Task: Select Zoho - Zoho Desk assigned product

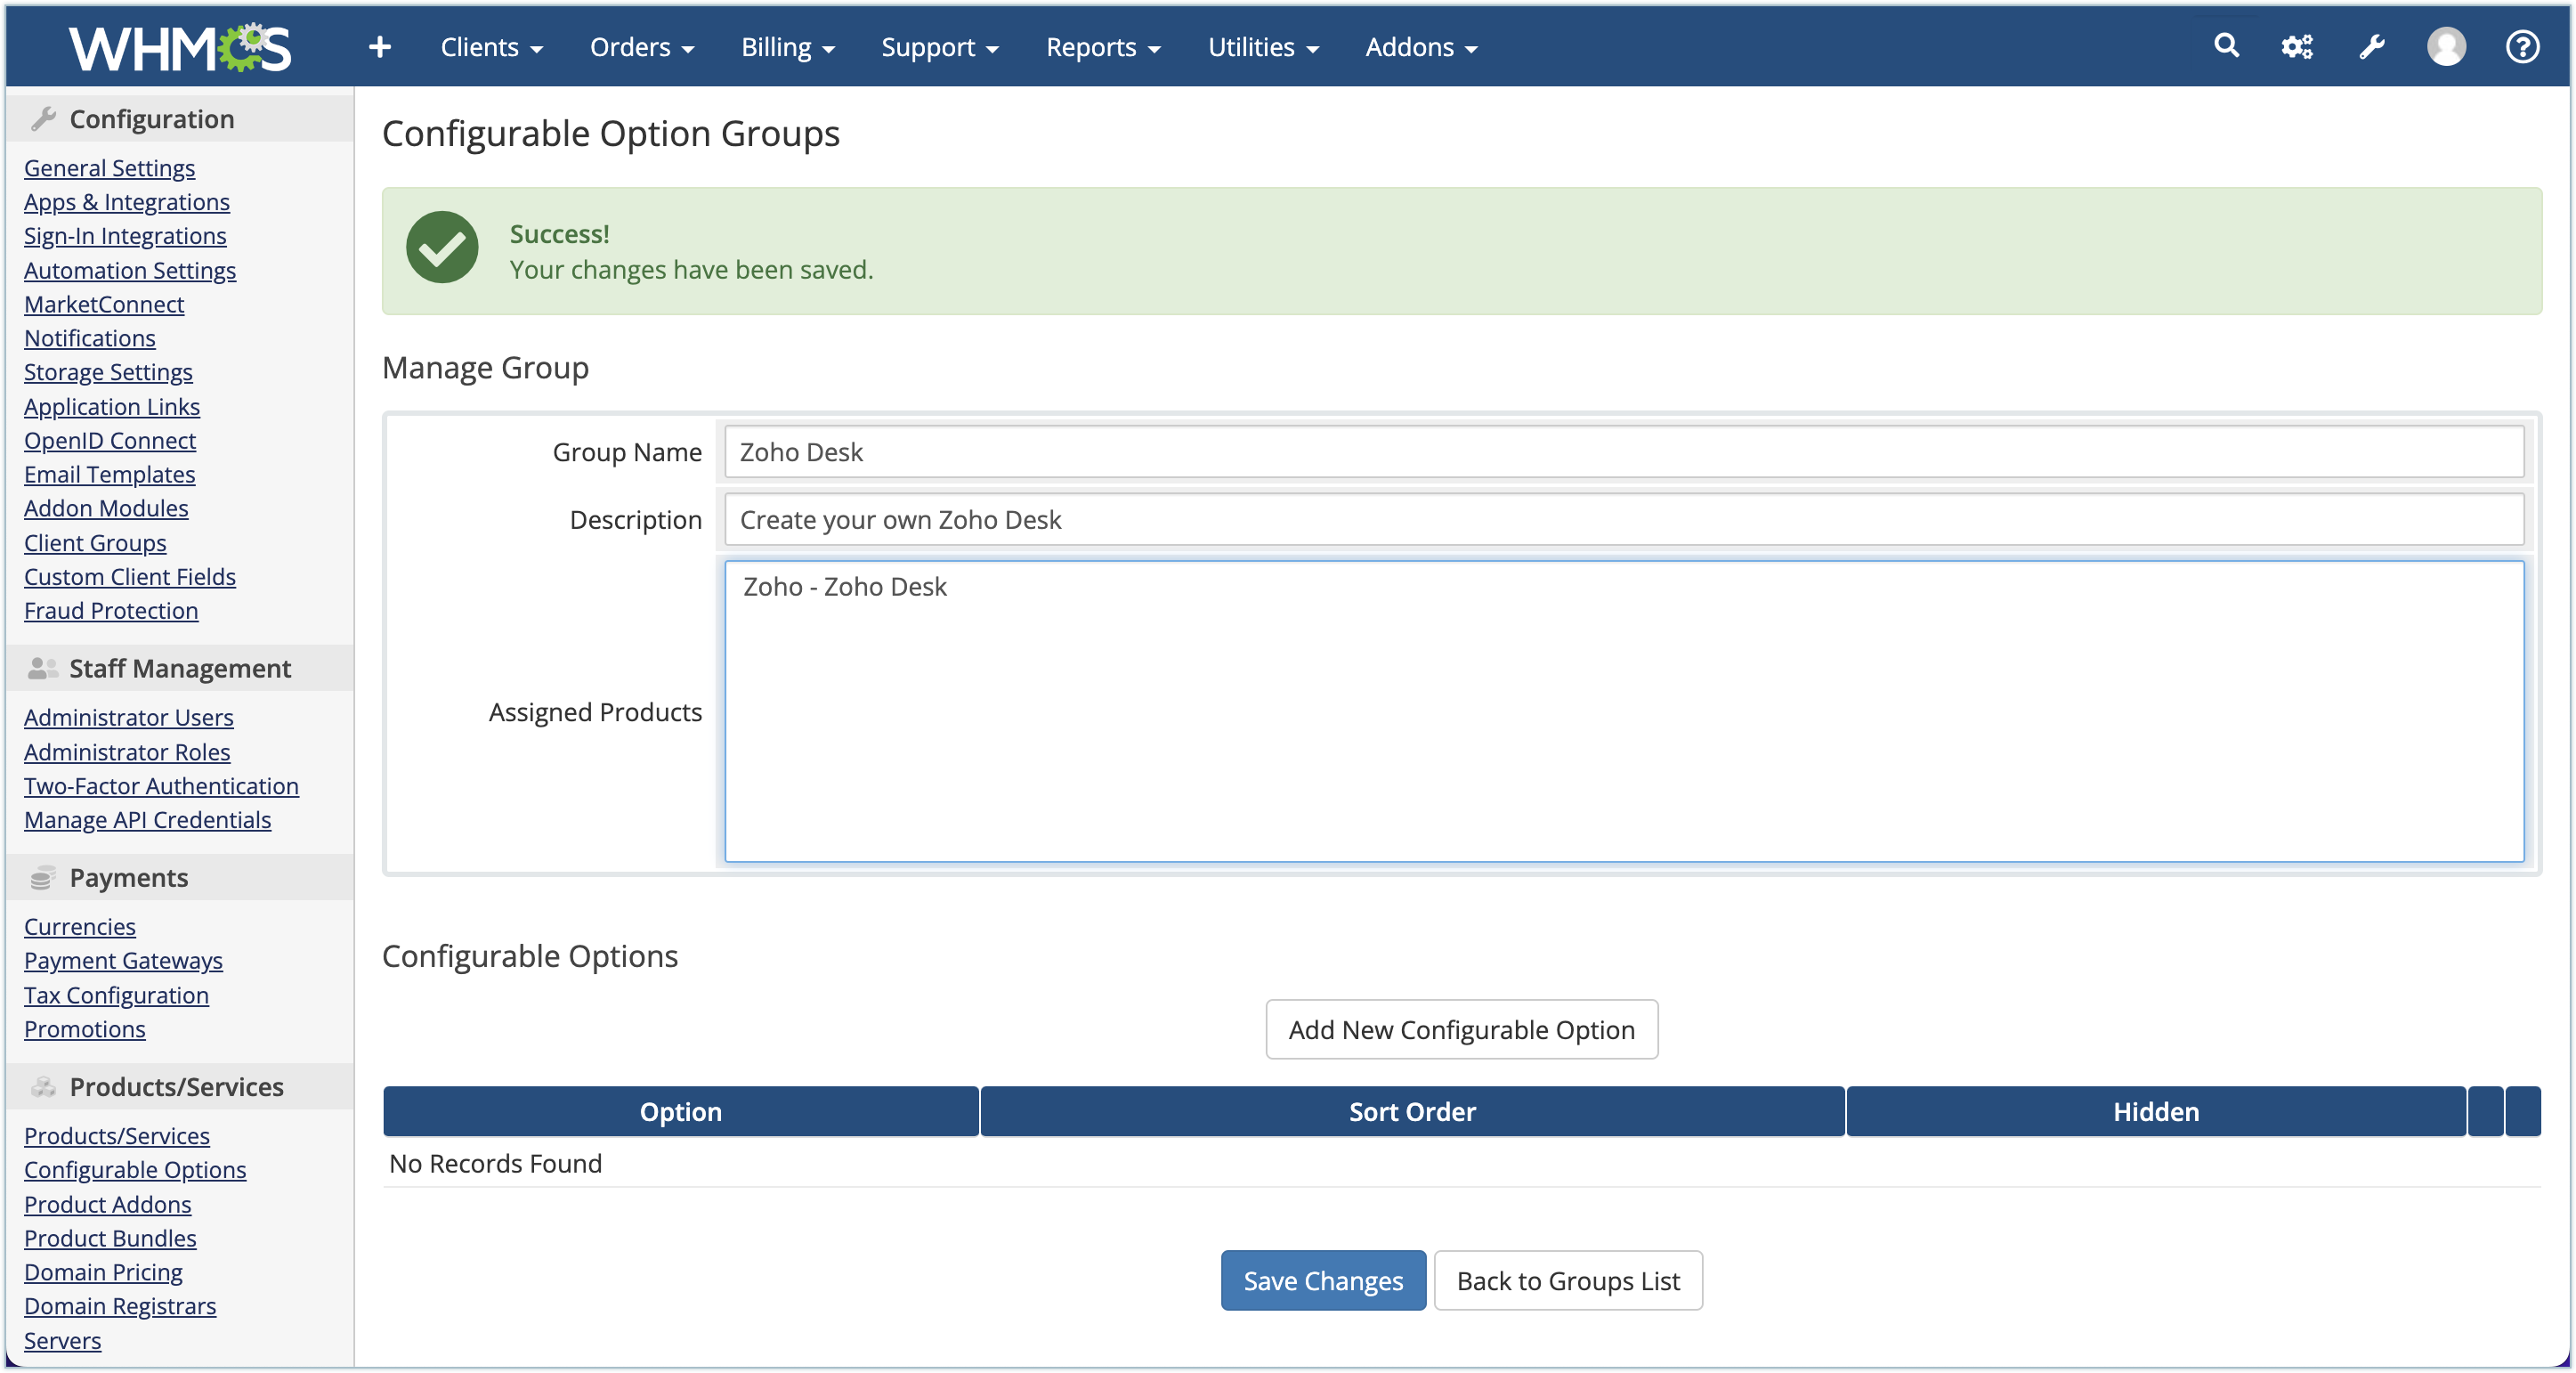Action: coord(845,587)
